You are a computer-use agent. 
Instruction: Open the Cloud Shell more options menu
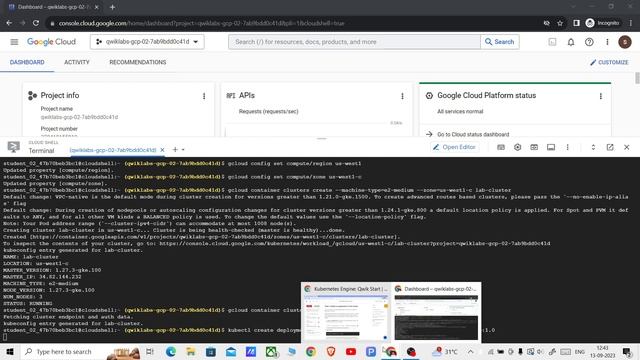coord(567,147)
